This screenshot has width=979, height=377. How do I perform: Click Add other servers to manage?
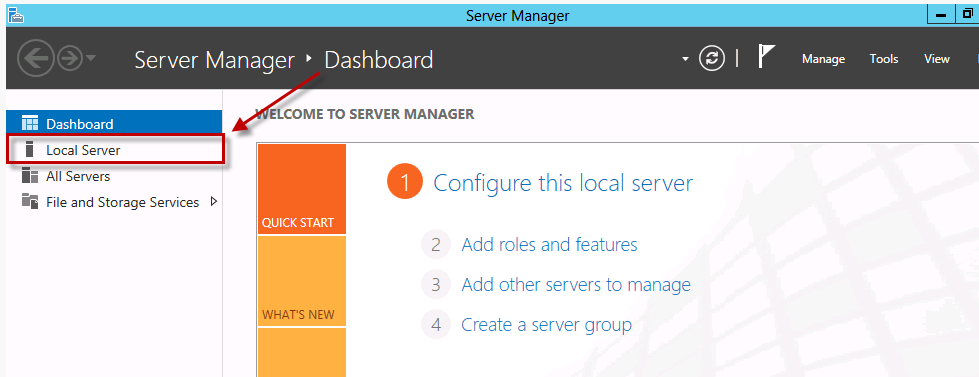576,285
